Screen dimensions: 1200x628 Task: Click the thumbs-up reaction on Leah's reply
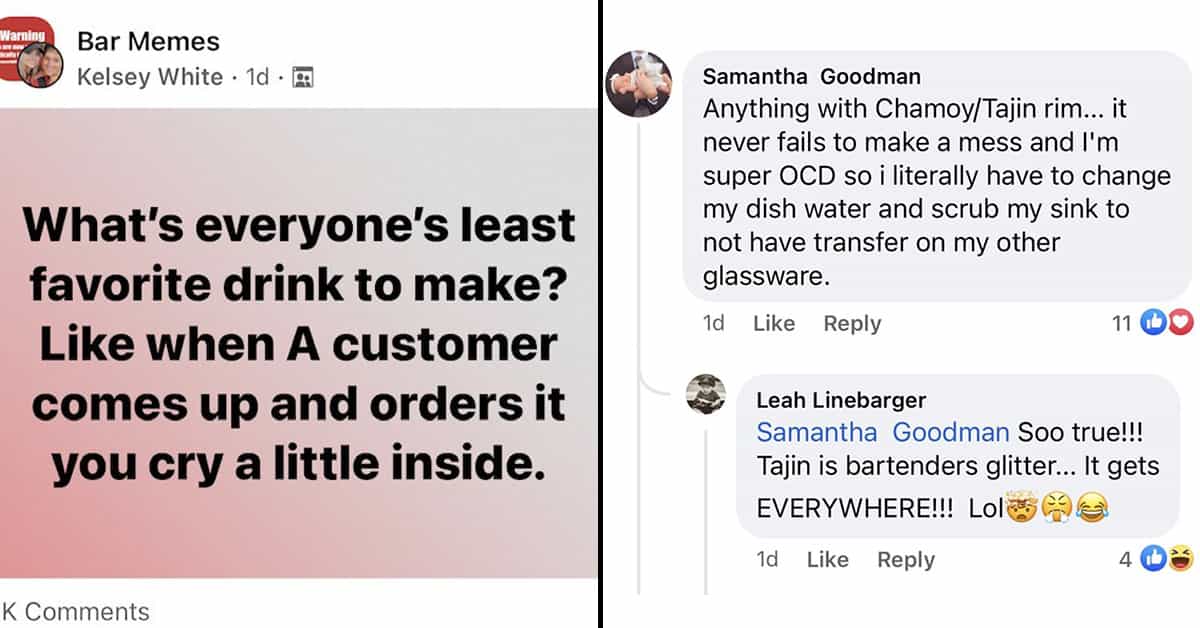(1155, 559)
